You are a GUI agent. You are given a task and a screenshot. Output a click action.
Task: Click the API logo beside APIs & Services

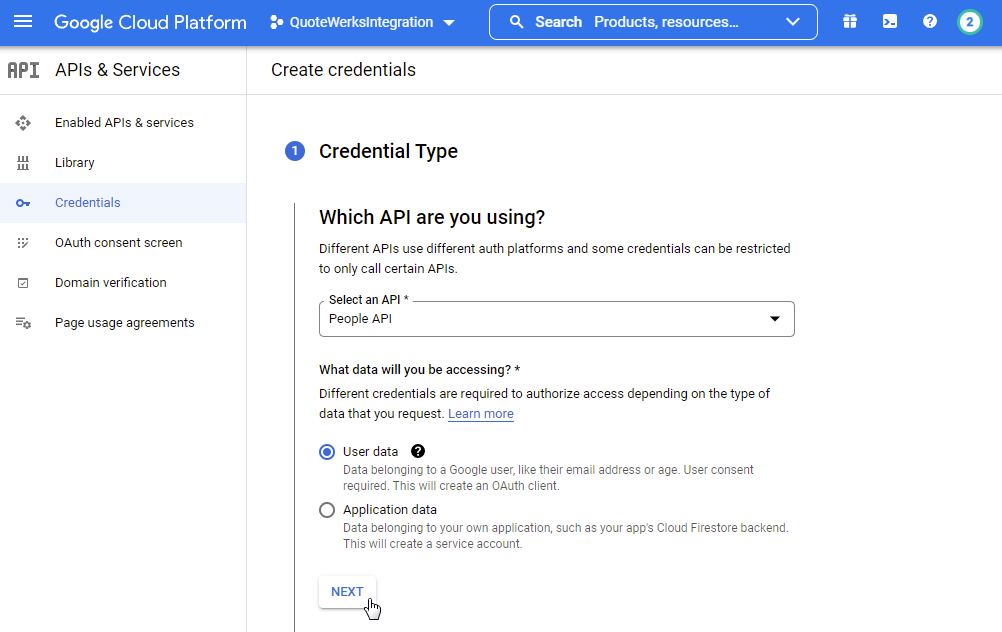tap(23, 70)
